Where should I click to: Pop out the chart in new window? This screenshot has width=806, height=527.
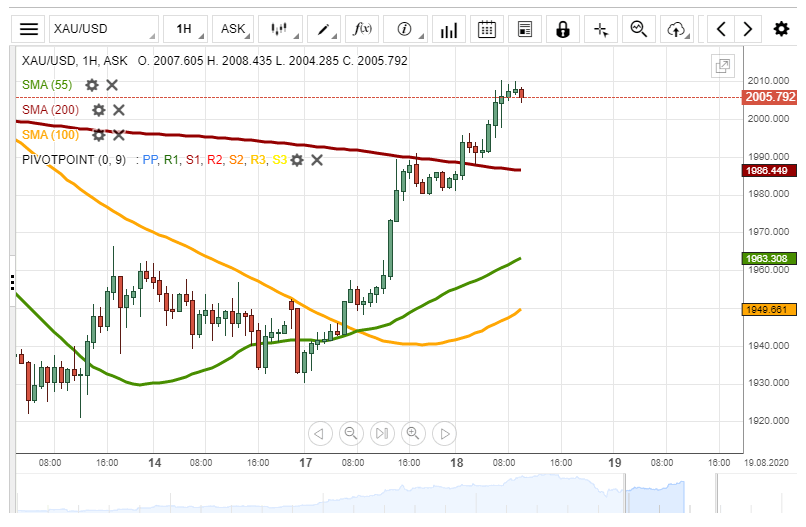(723, 66)
